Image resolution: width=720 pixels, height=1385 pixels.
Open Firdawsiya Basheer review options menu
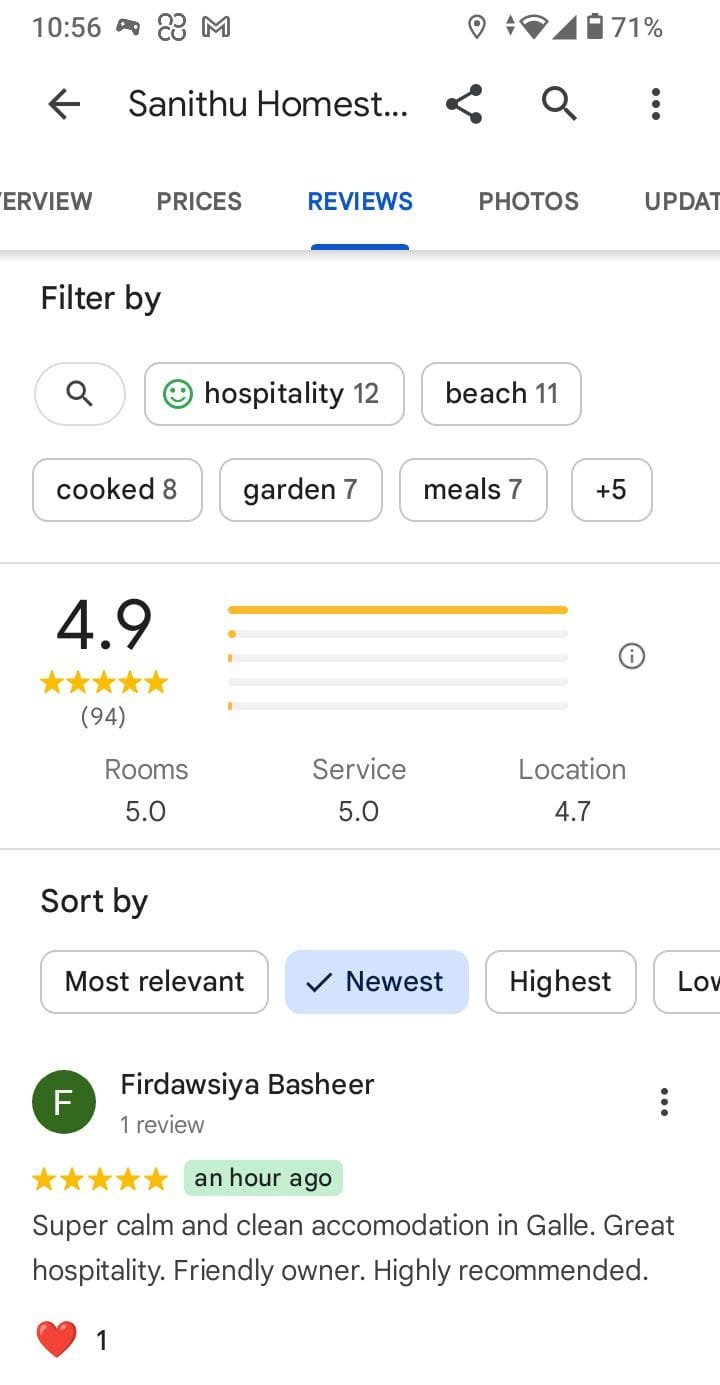click(x=664, y=1102)
